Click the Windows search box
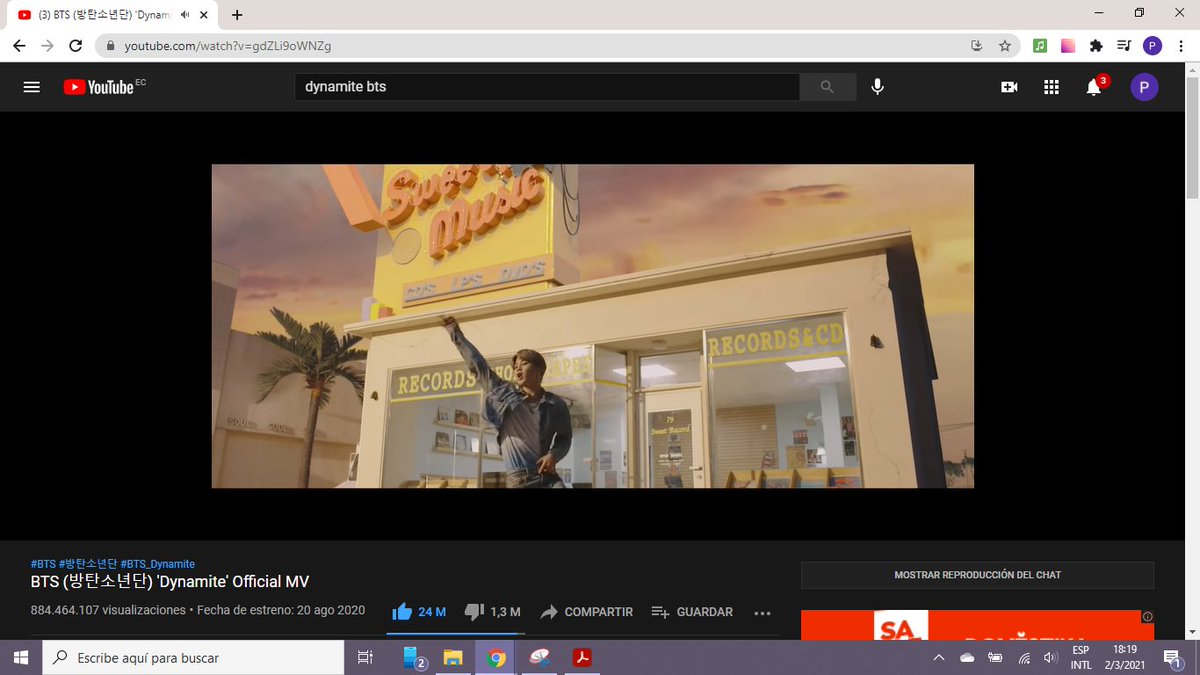 192,658
